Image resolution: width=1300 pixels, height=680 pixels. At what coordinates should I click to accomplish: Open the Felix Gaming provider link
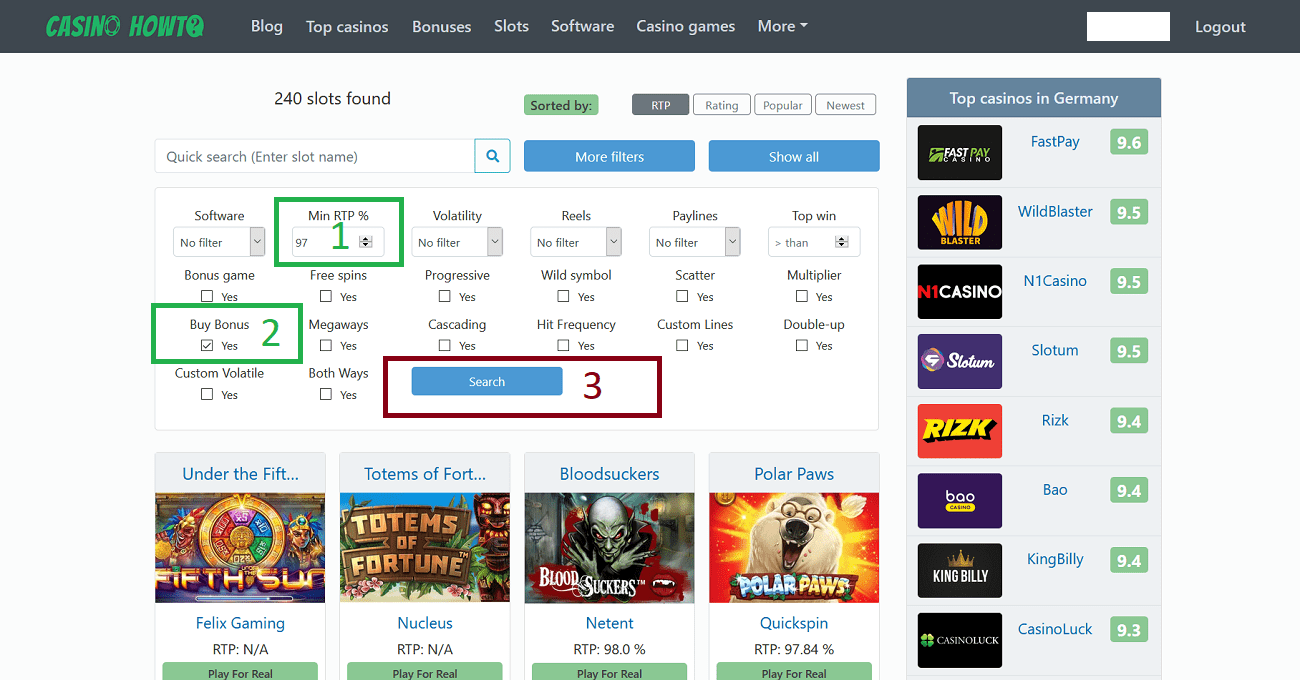coord(240,623)
